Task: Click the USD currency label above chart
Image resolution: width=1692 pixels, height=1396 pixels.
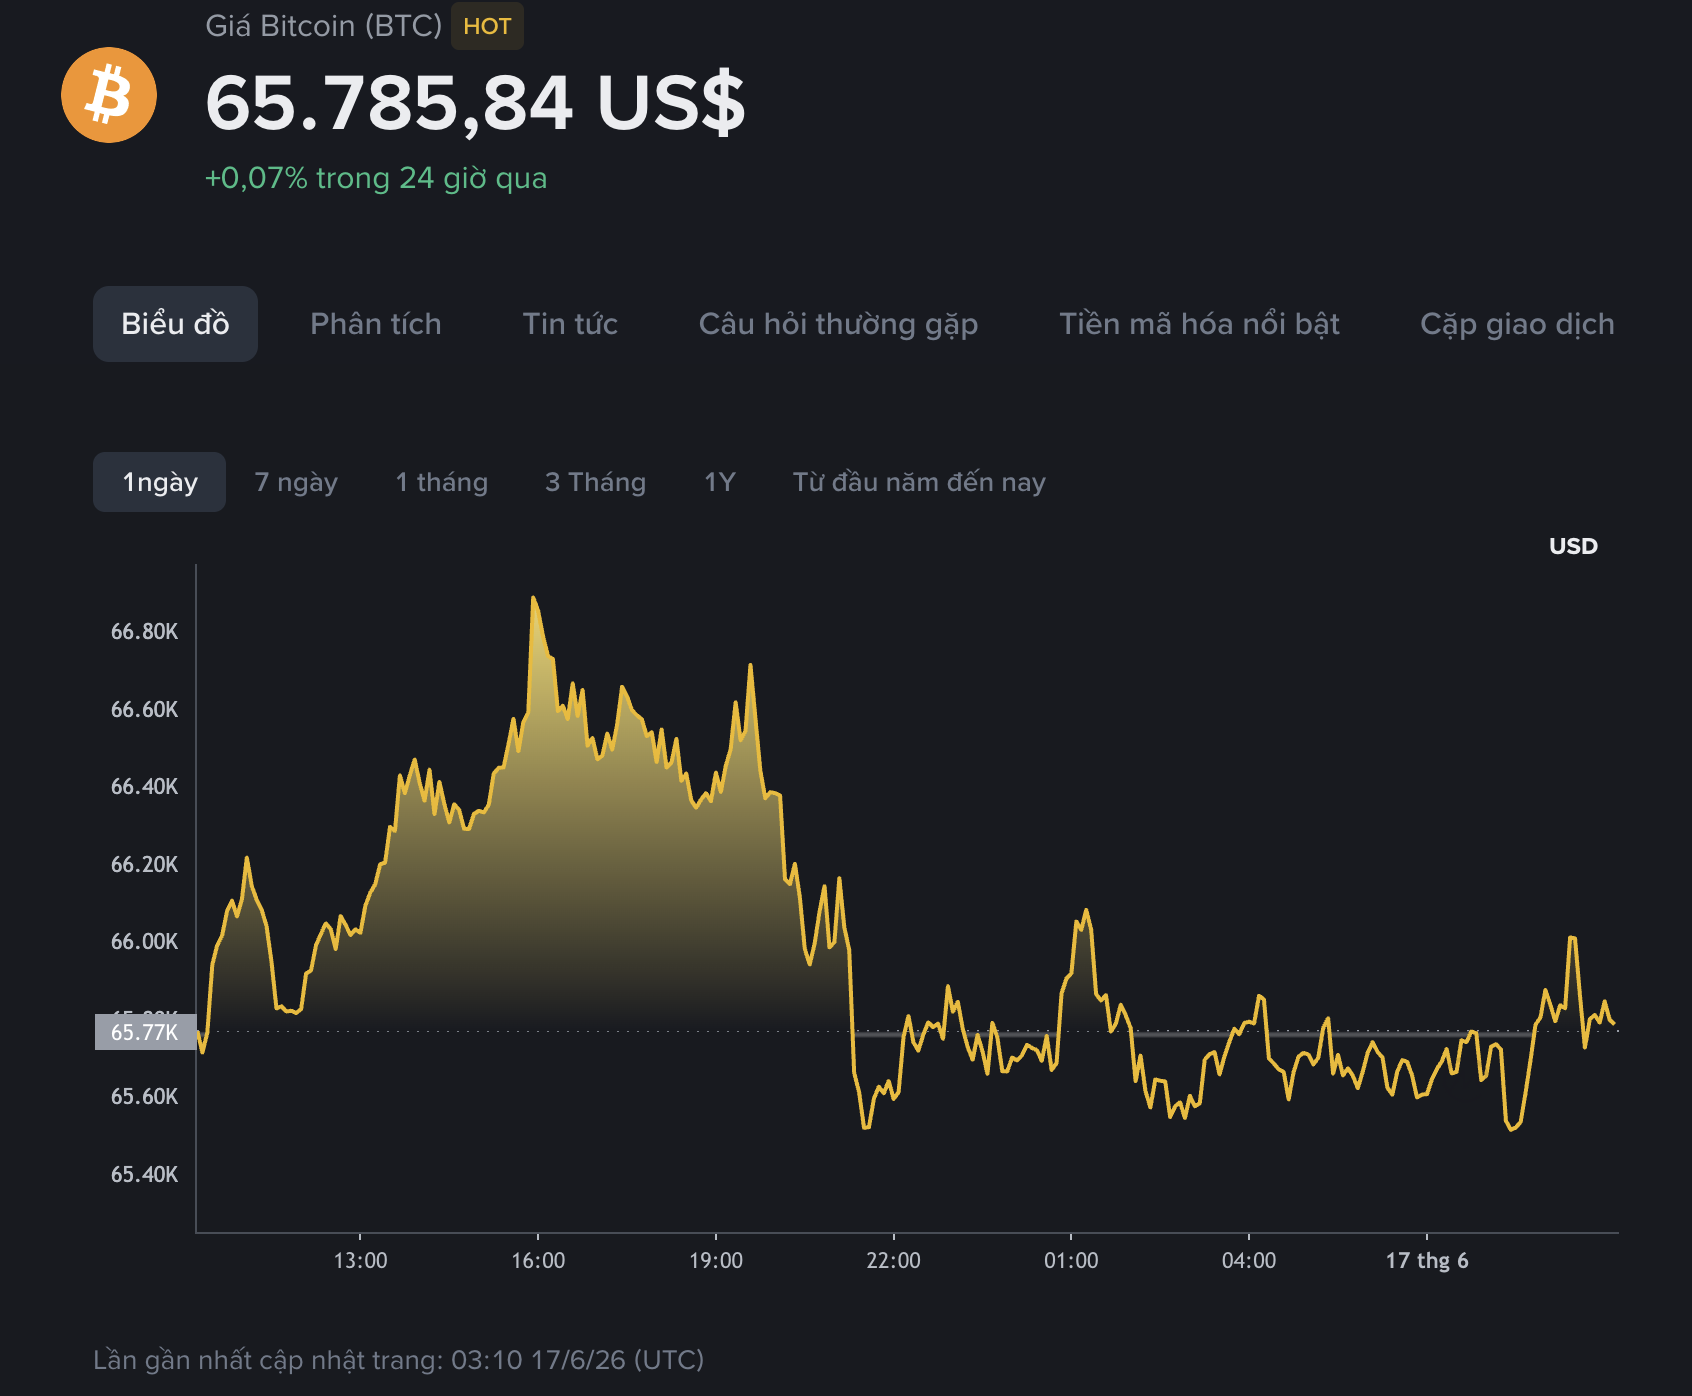Action: 1573,546
